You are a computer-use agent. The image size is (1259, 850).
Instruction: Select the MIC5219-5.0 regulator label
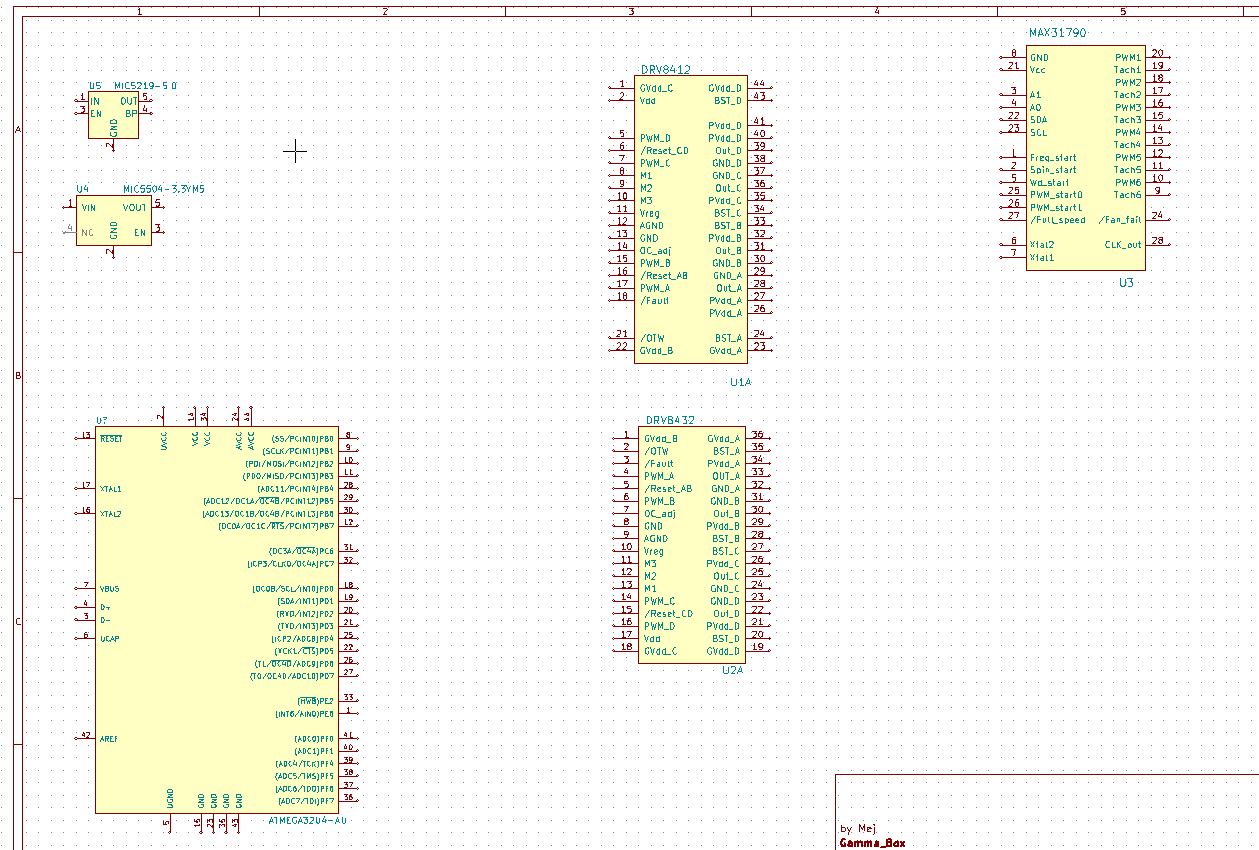[x=145, y=86]
